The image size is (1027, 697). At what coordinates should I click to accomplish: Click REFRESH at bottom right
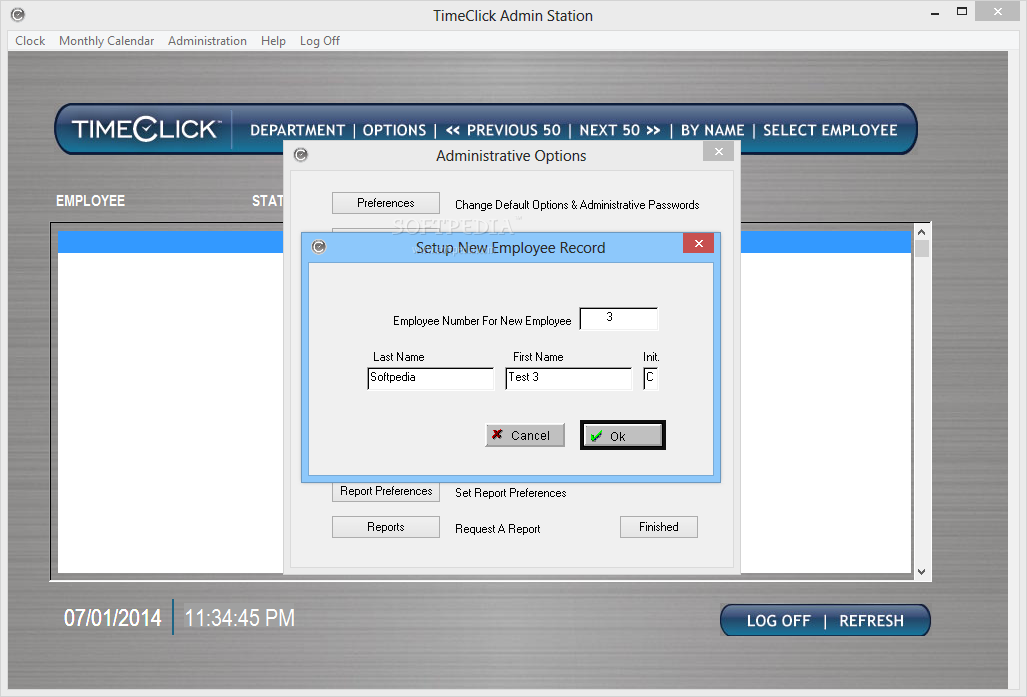tap(871, 620)
